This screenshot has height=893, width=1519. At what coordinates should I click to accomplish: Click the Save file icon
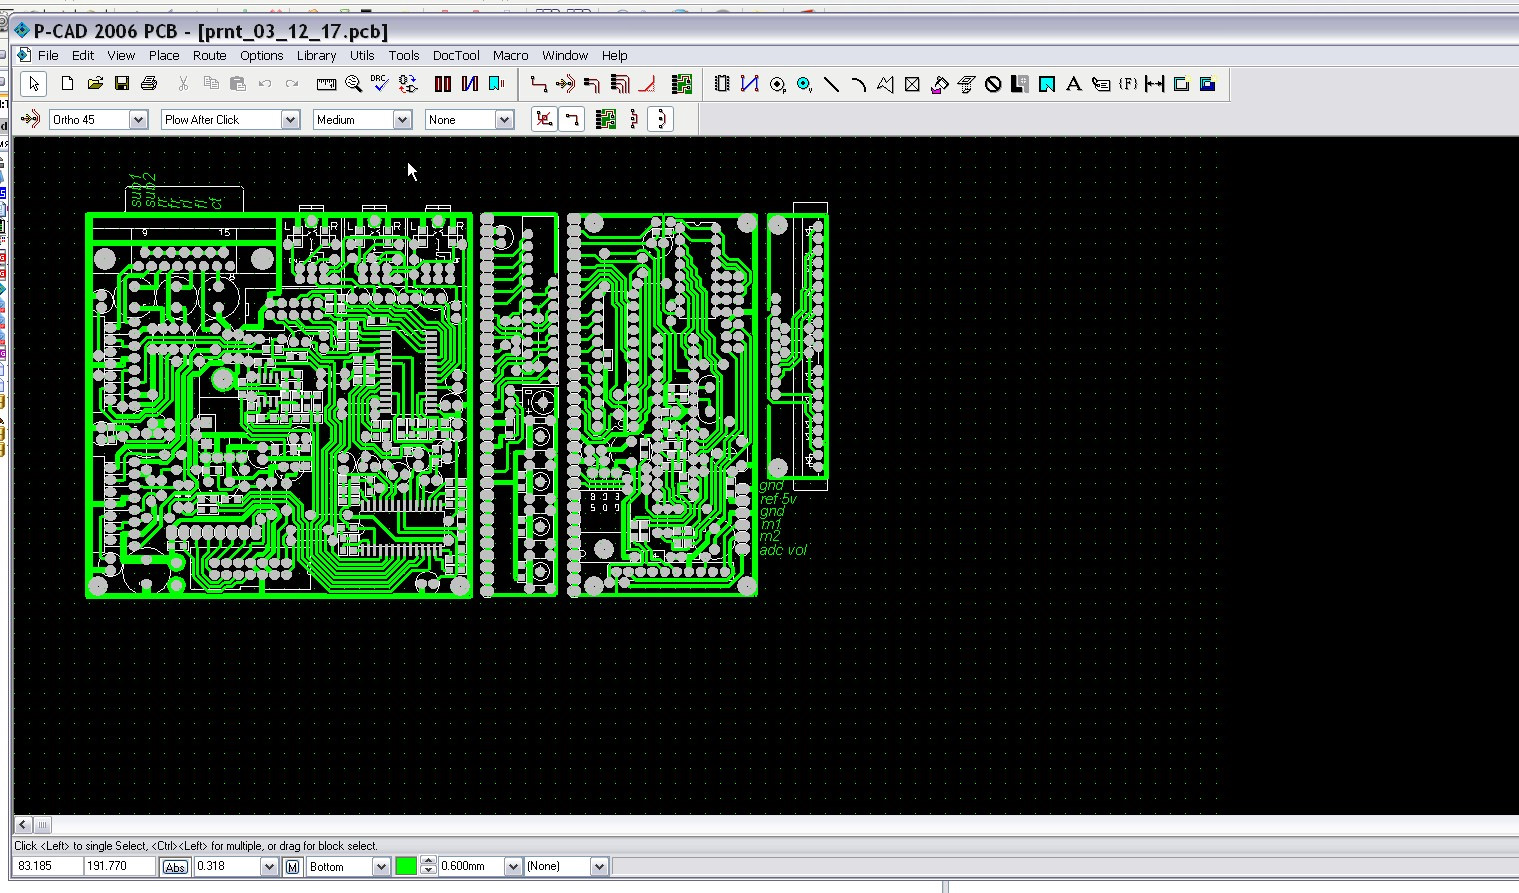(121, 84)
